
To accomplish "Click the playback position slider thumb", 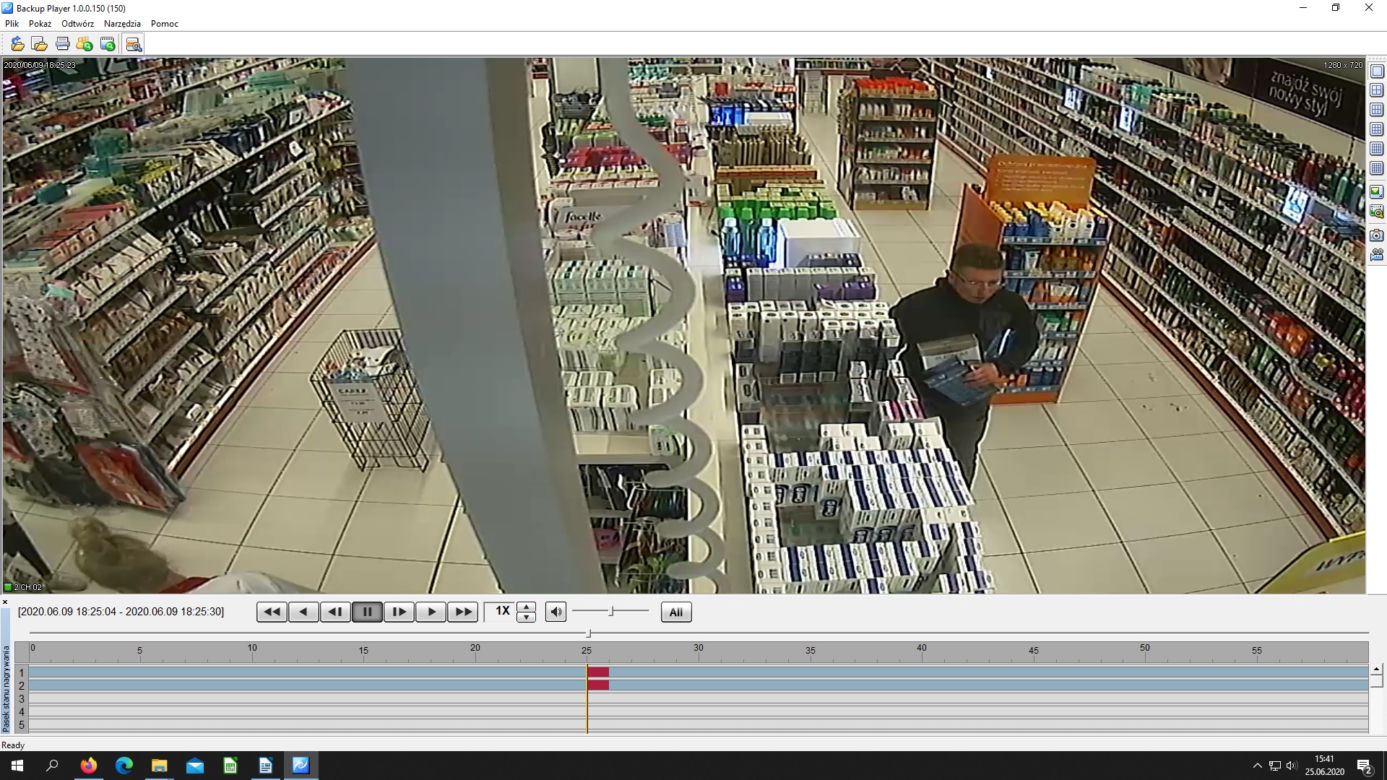I will [588, 633].
